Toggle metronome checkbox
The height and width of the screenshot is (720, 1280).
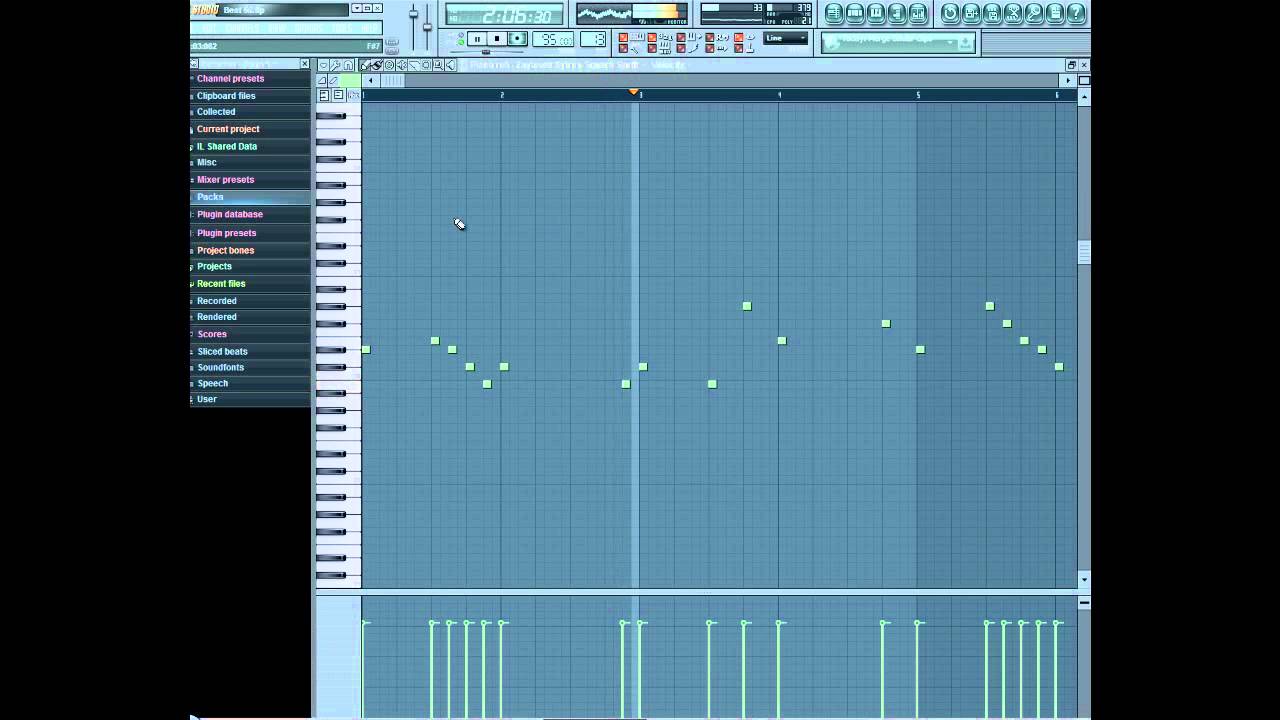pyautogui.click(x=623, y=48)
